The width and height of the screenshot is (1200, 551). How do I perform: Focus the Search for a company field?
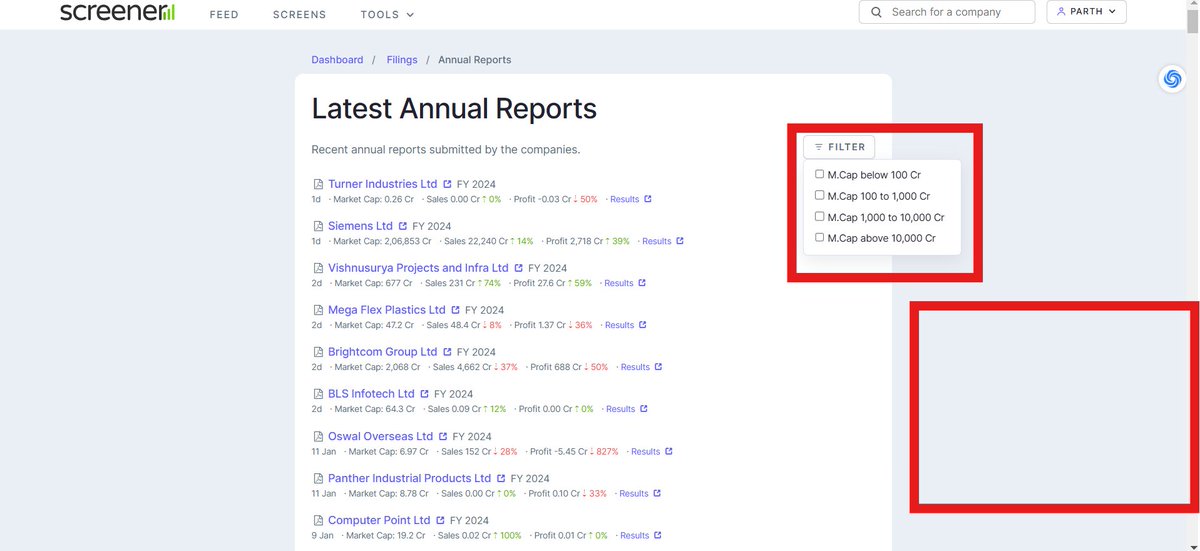pyautogui.click(x=947, y=12)
